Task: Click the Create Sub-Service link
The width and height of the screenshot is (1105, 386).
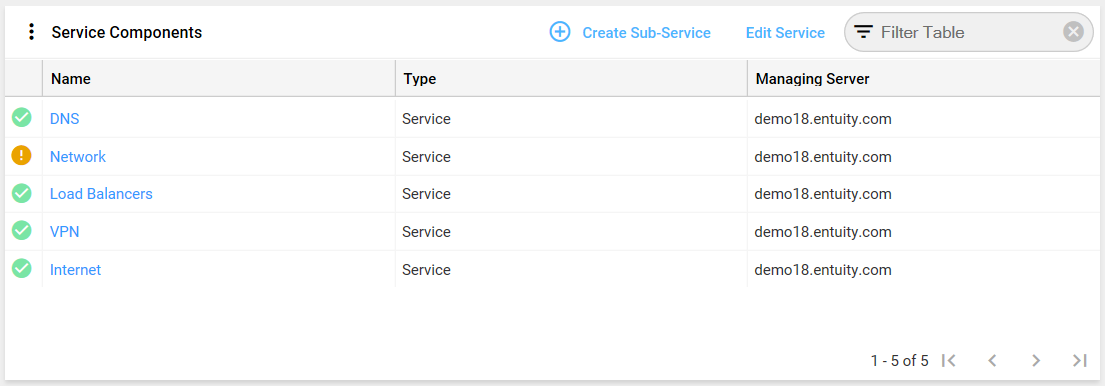Action: pyautogui.click(x=646, y=33)
